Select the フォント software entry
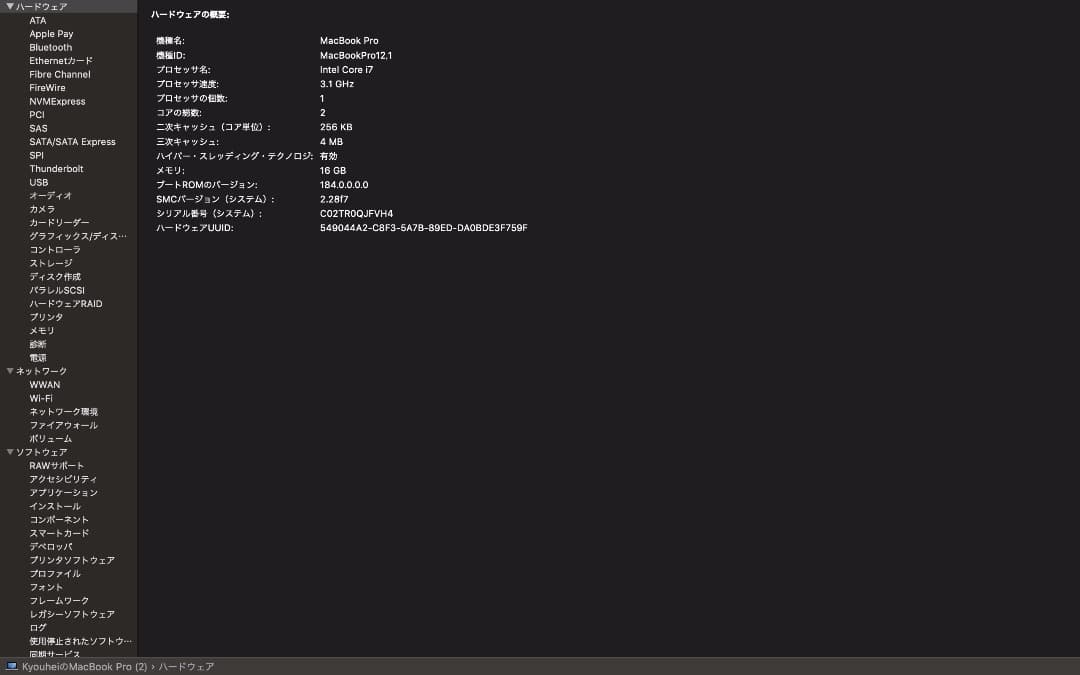The image size is (1080, 675). point(45,587)
